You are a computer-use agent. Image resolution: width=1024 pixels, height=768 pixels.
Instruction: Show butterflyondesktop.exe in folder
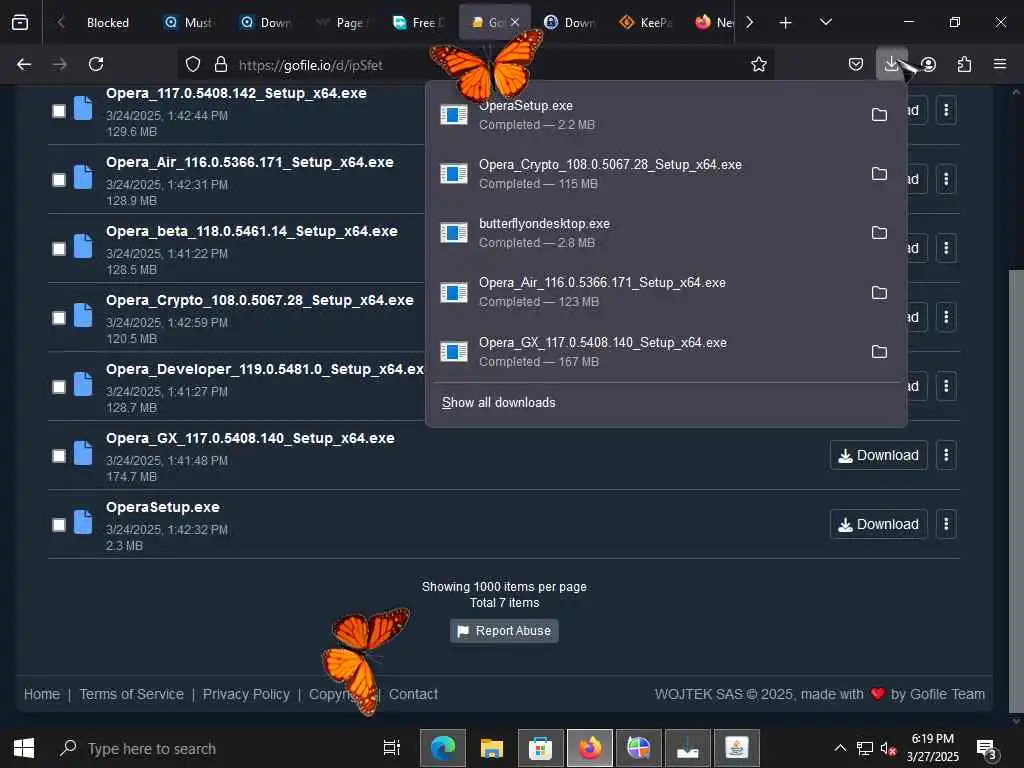coord(879,233)
